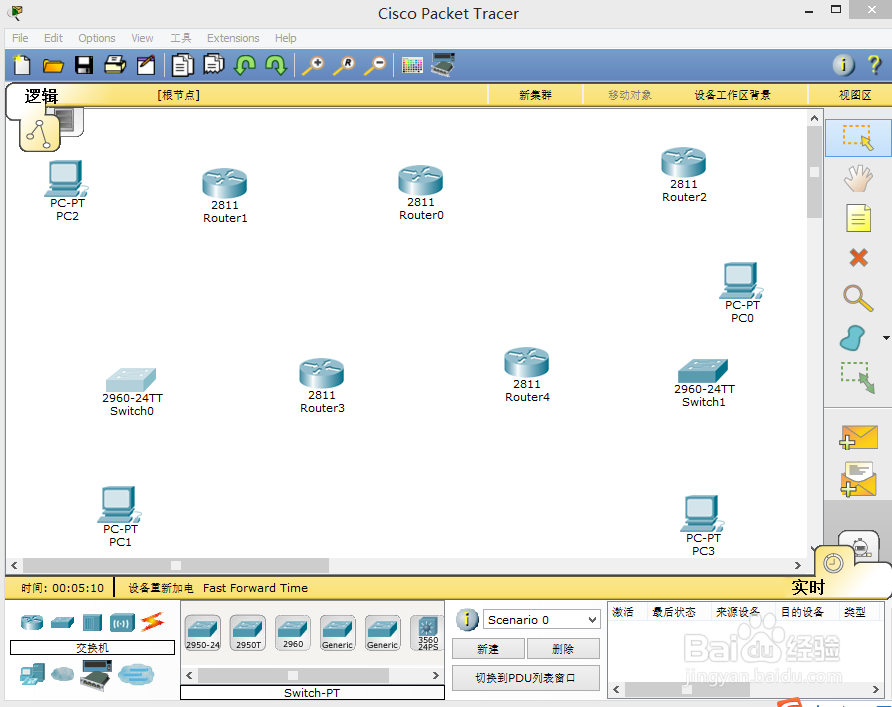This screenshot has height=707, width=892.
Task: Choose the Place Note tool
Action: tap(858, 218)
